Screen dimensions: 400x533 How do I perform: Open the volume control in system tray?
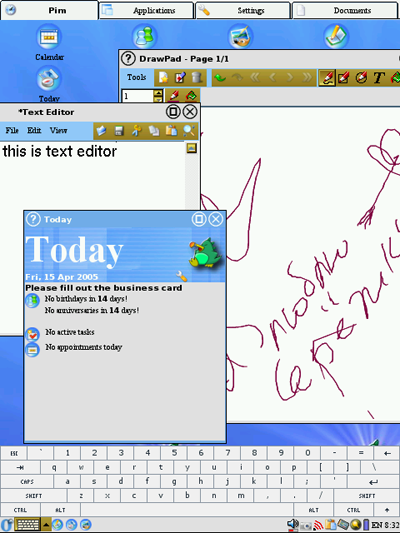293,525
